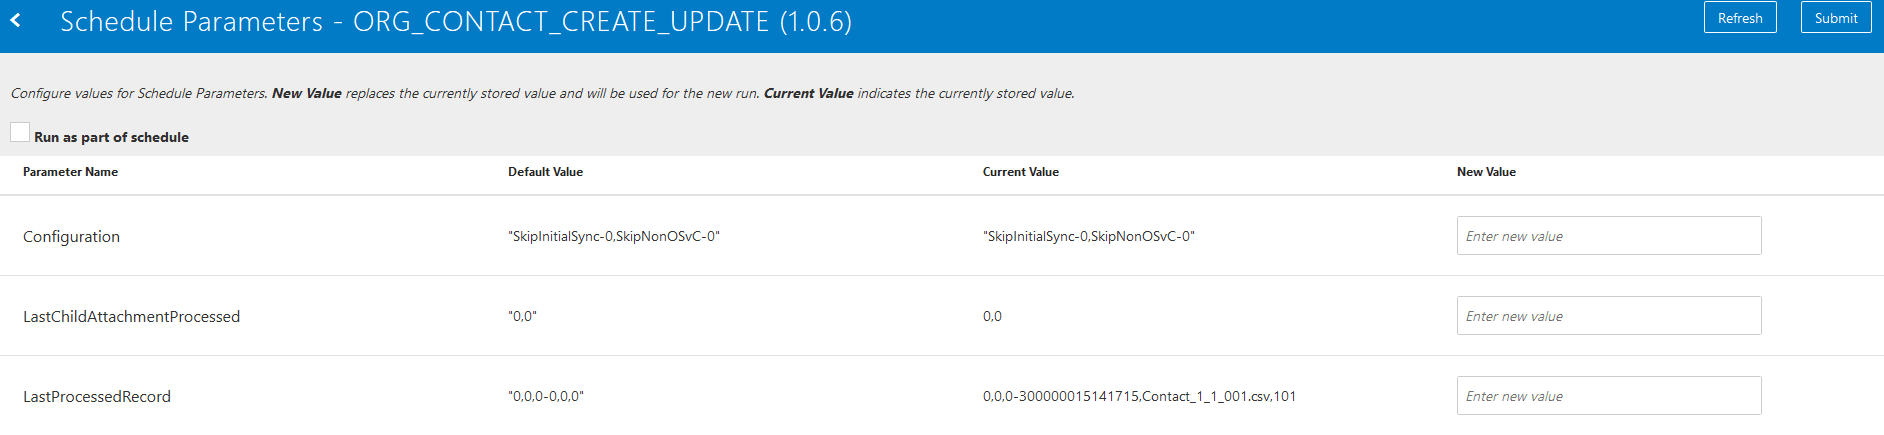Viewport: 1884px width, 435px height.
Task: Select LastChildAttachmentProcessed current value 0,0
Action: coord(992,317)
